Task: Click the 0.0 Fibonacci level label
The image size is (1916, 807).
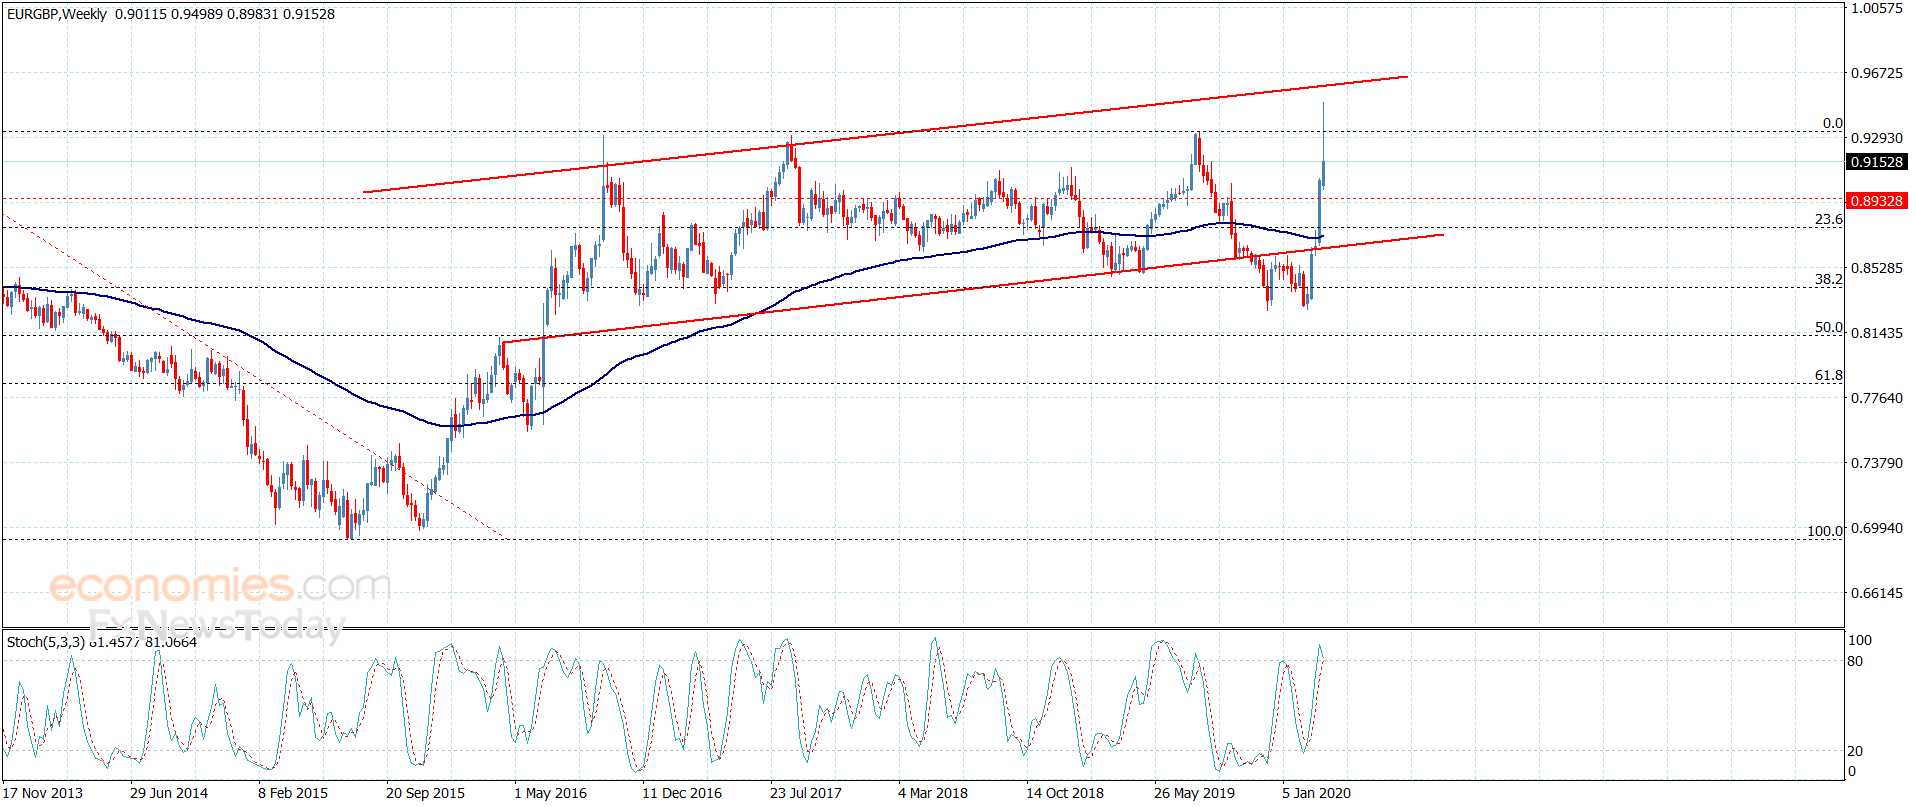Action: tap(1833, 123)
